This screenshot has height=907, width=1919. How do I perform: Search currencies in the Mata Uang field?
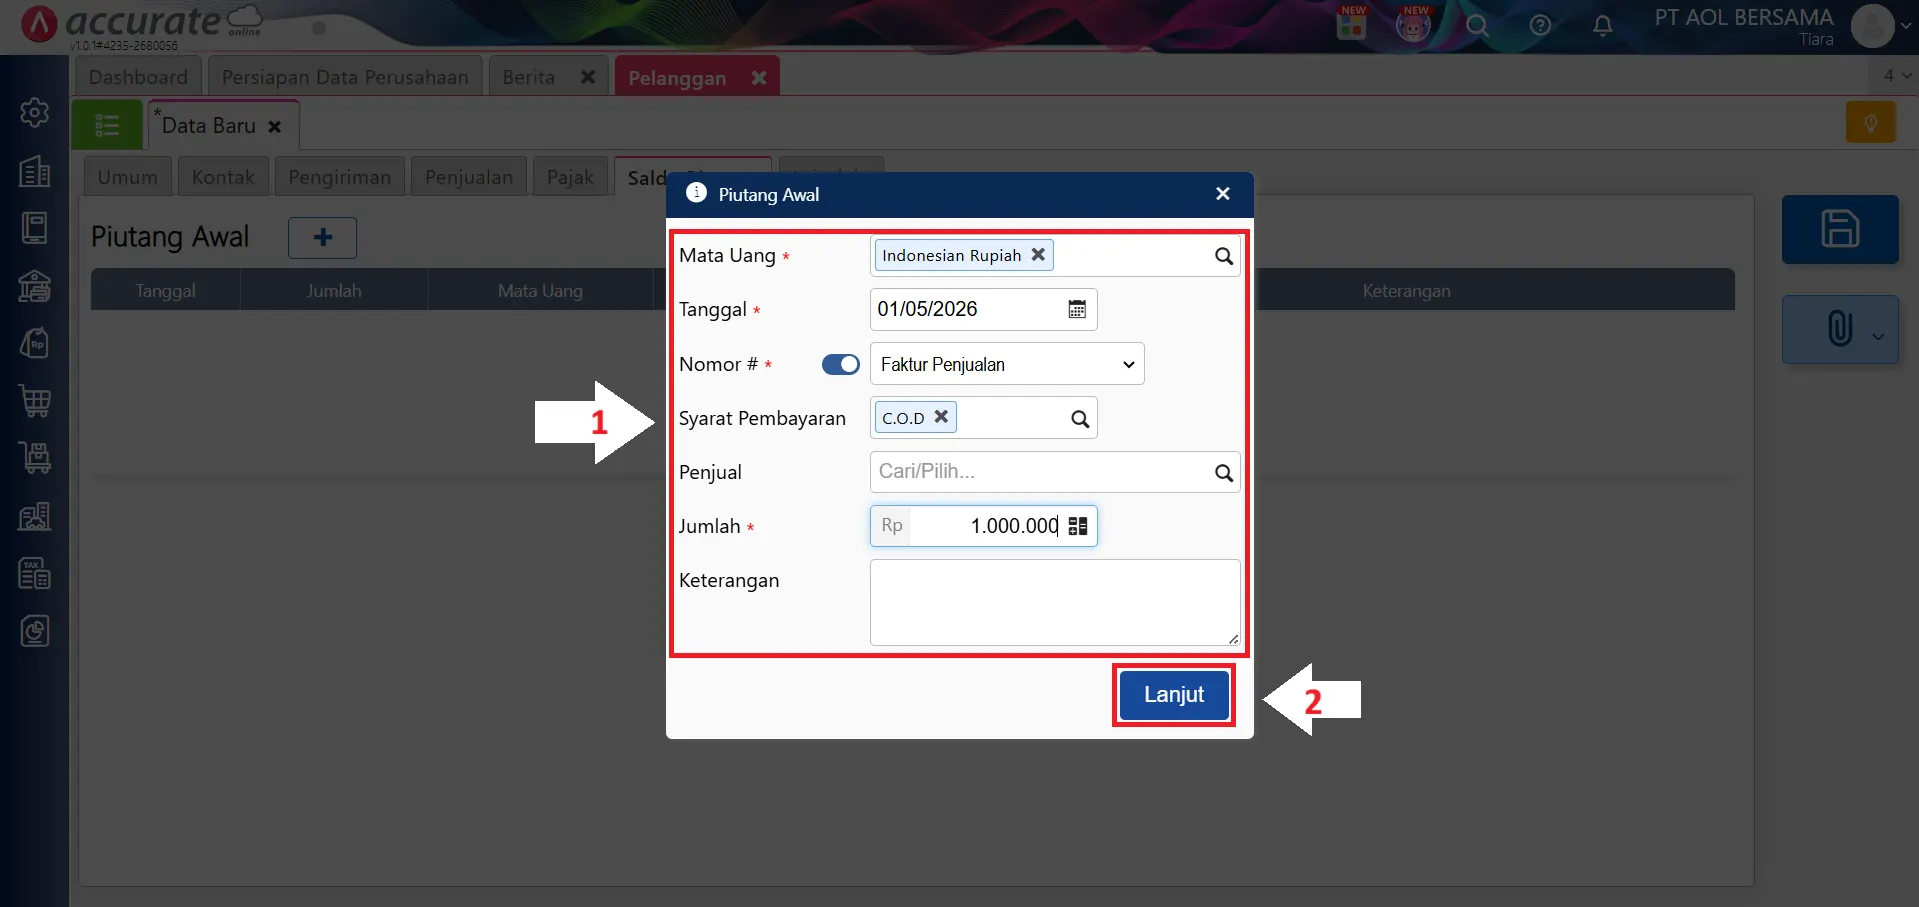coord(1223,256)
